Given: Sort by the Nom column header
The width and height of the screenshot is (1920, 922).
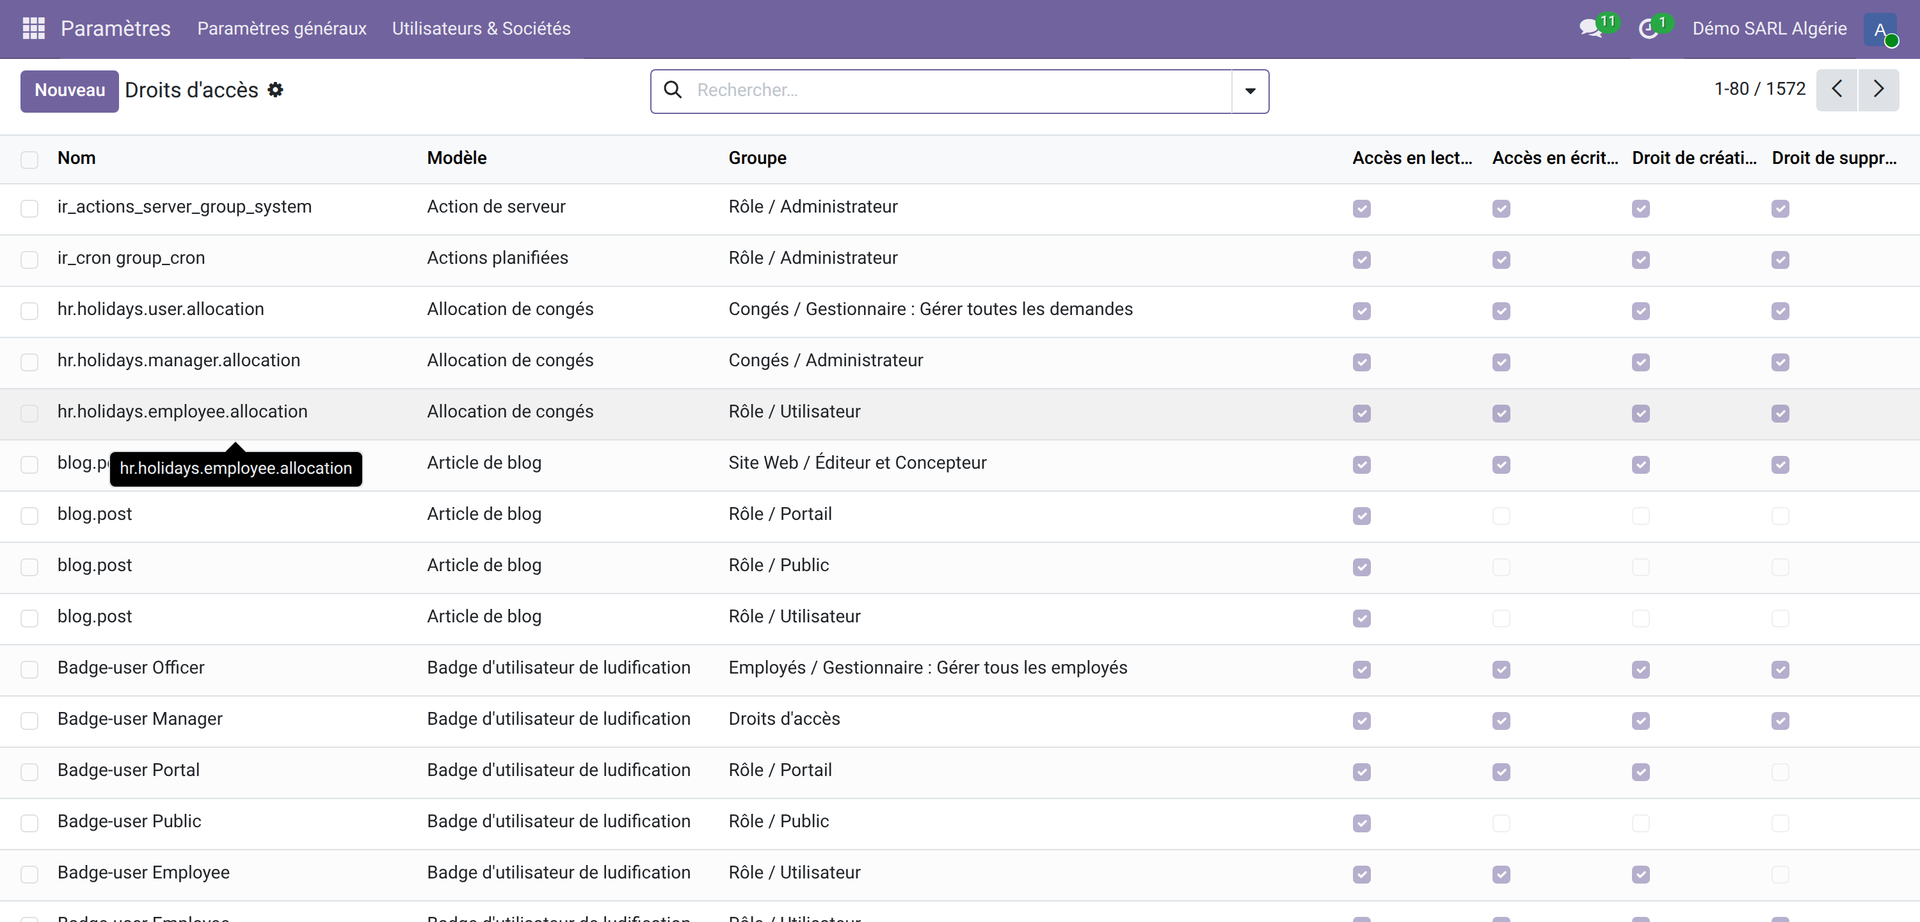Looking at the screenshot, I should click(76, 158).
